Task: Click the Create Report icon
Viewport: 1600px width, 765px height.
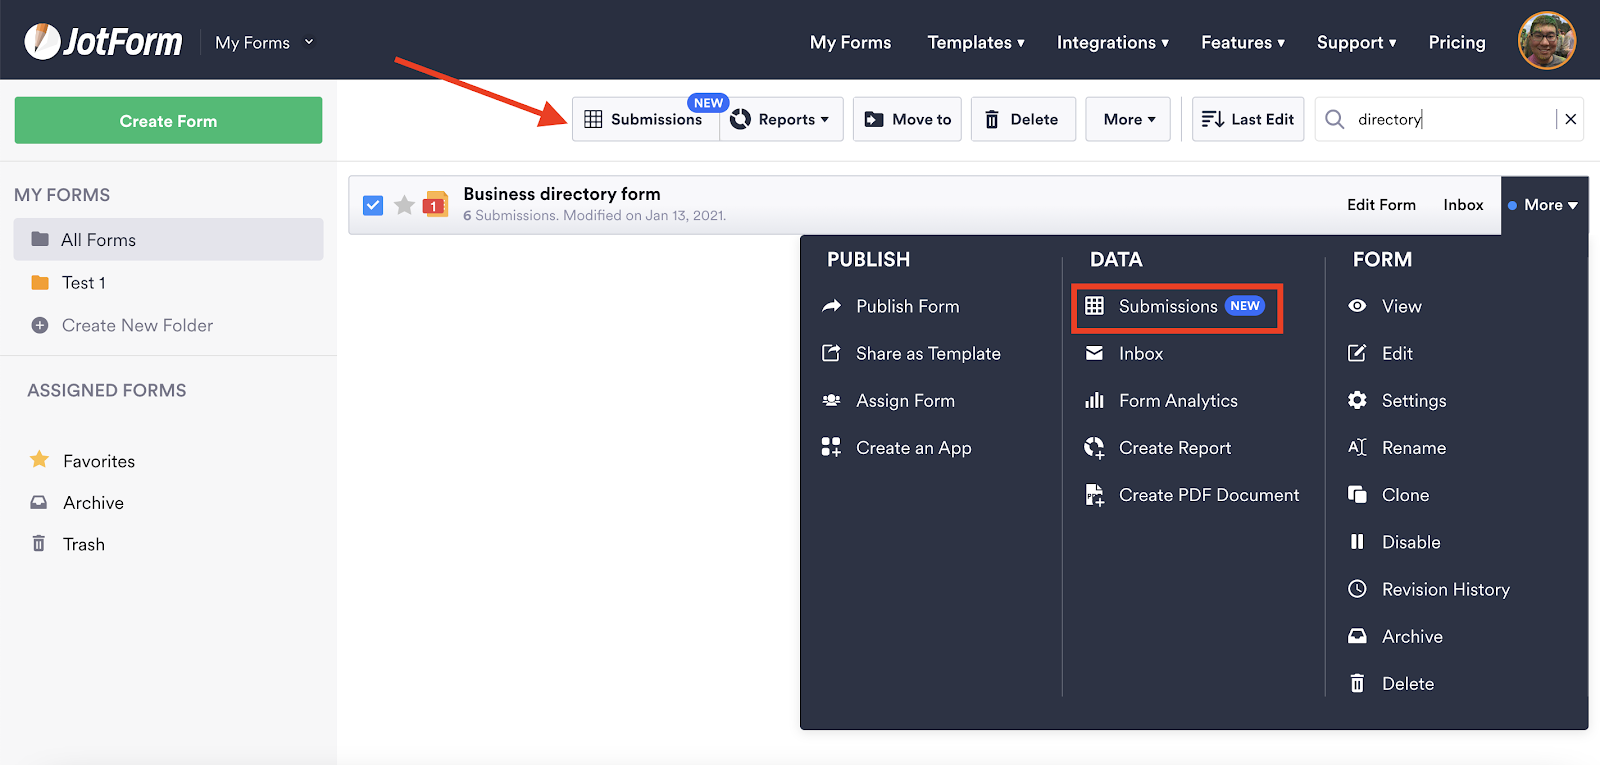Action: coord(1094,447)
